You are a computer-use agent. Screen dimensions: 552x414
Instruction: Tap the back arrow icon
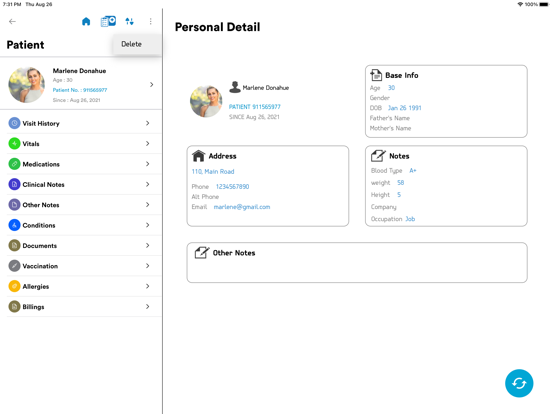pyautogui.click(x=12, y=21)
